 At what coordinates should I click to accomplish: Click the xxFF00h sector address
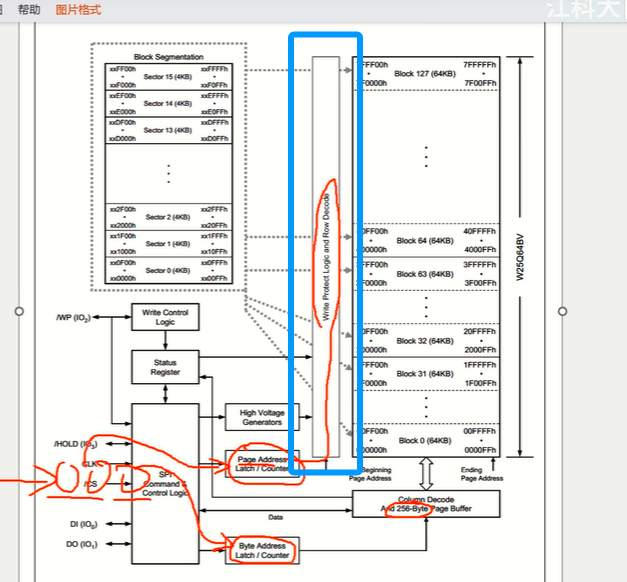coord(123,69)
